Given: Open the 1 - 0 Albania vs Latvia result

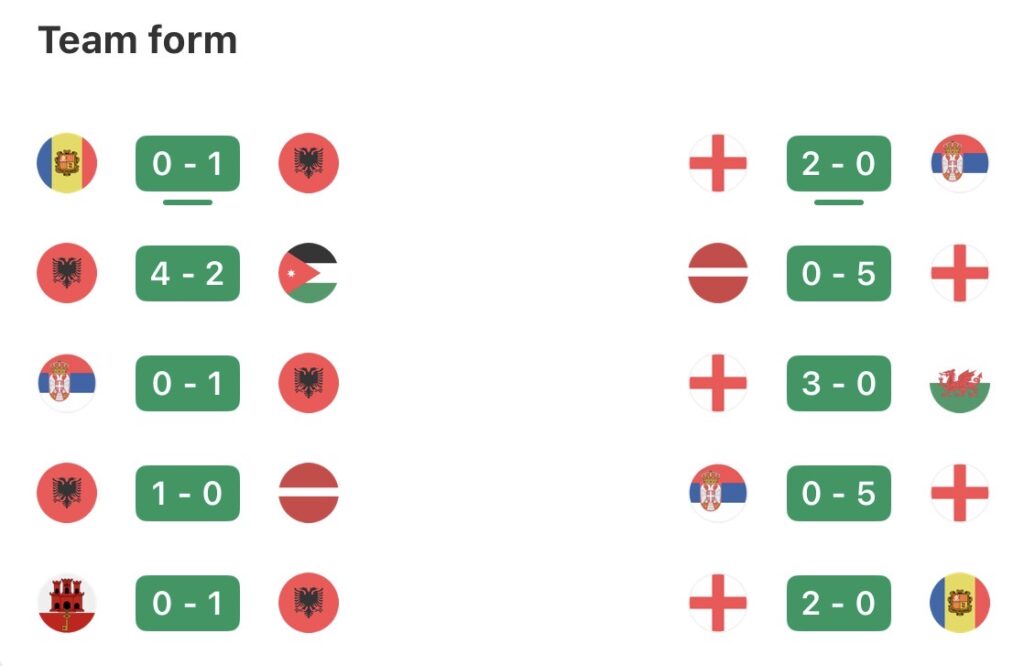Looking at the screenshot, I should click(x=188, y=493).
